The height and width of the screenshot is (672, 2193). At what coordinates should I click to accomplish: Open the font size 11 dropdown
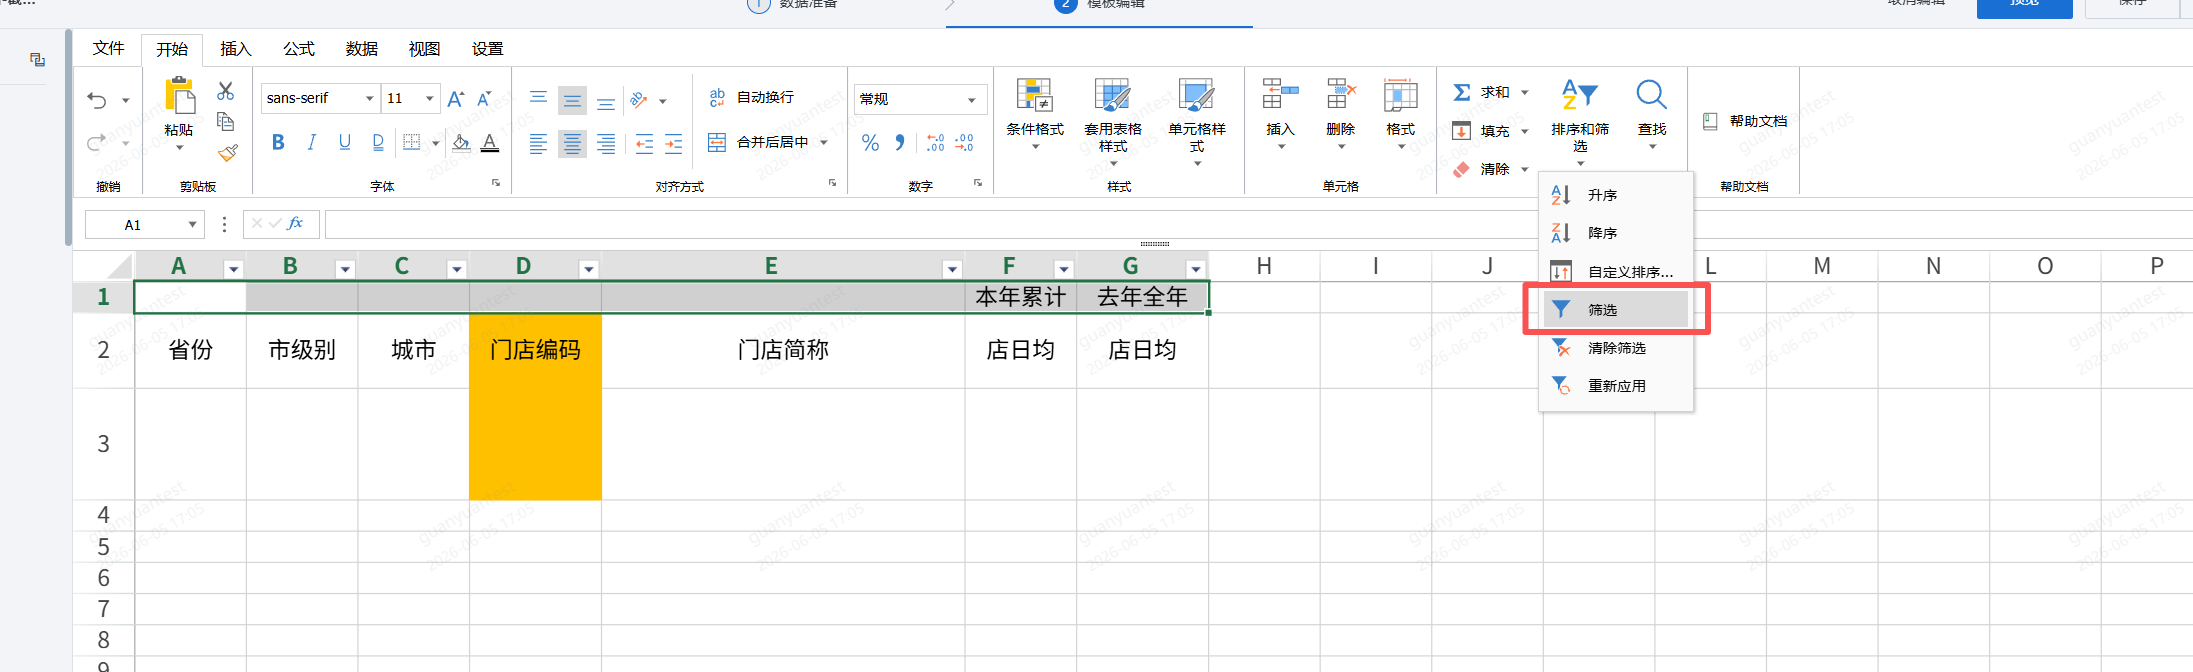430,98
